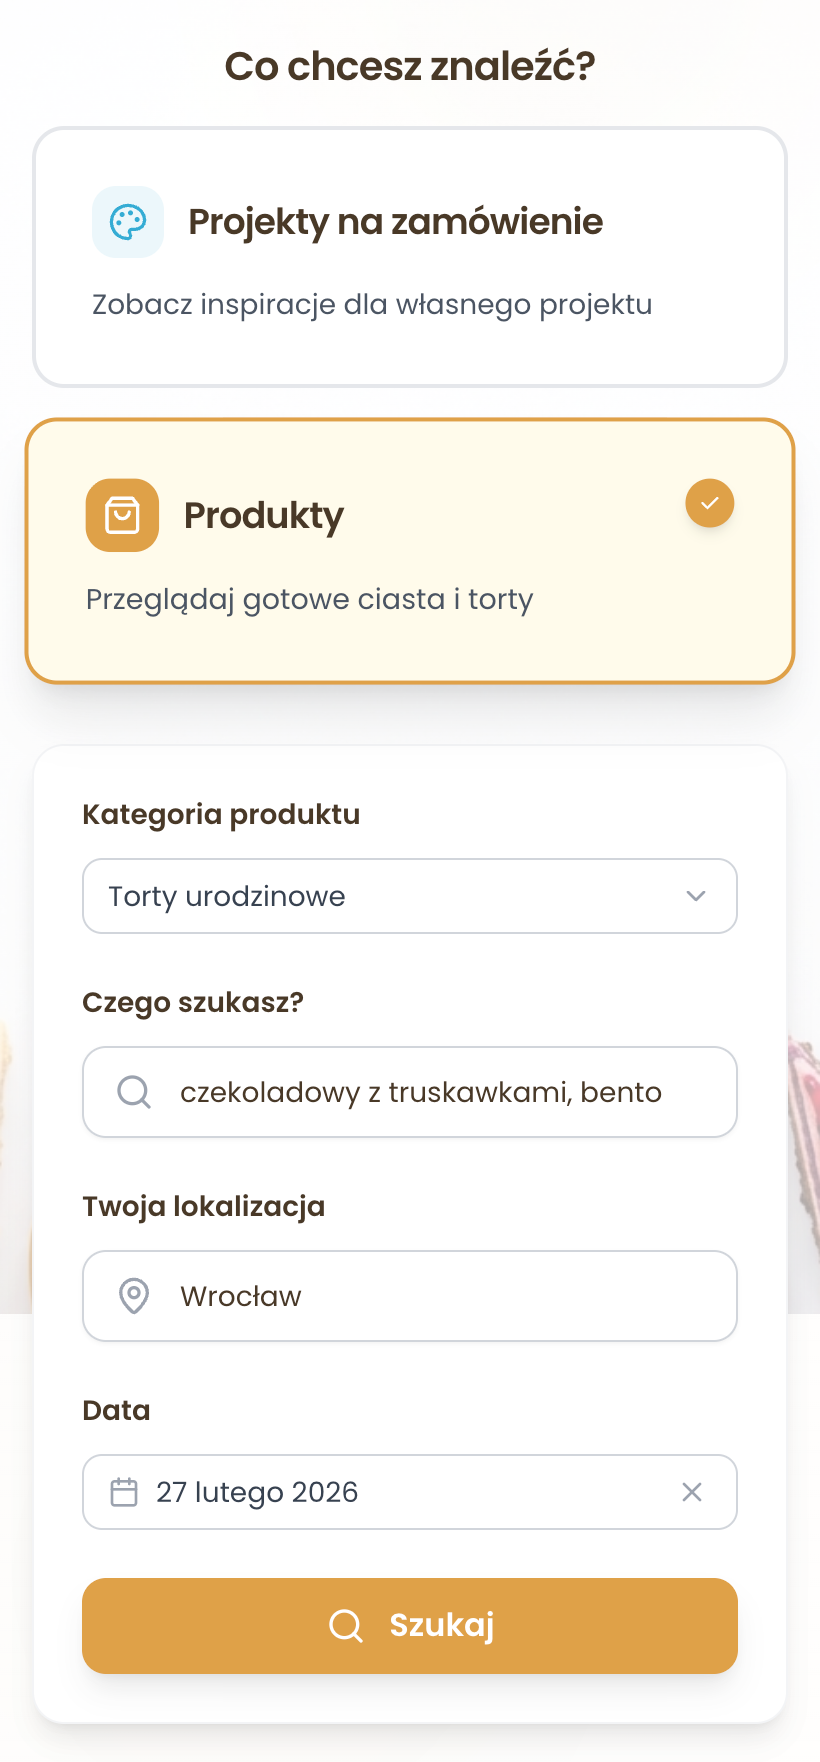Click the X icon to clear date
The width and height of the screenshot is (820, 1762).
(692, 1492)
